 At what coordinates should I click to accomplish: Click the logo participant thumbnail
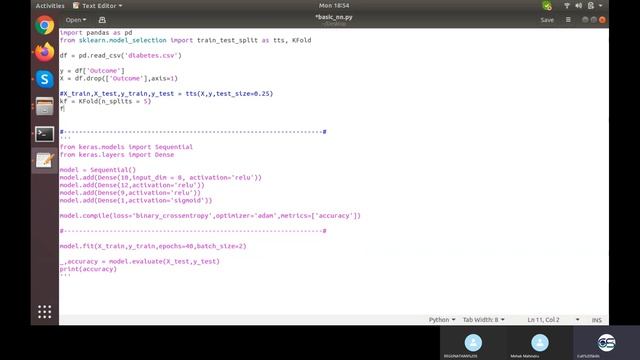point(606,342)
